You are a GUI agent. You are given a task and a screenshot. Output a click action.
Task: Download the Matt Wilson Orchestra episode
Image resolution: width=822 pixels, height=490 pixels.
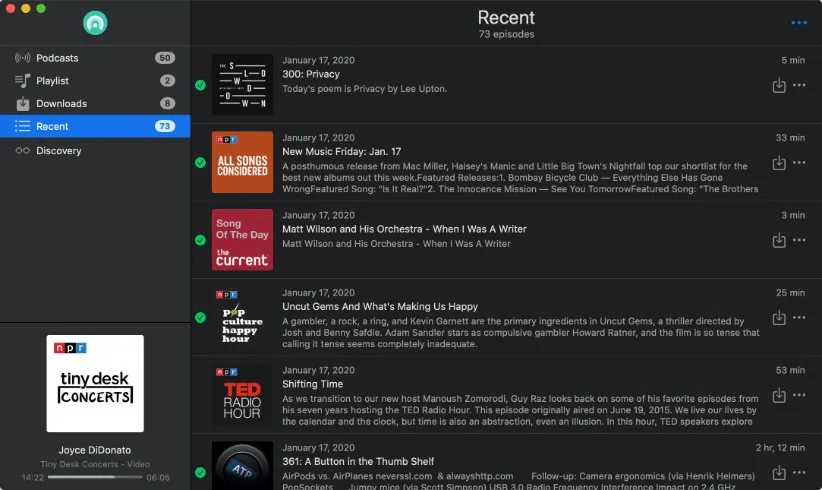click(779, 241)
